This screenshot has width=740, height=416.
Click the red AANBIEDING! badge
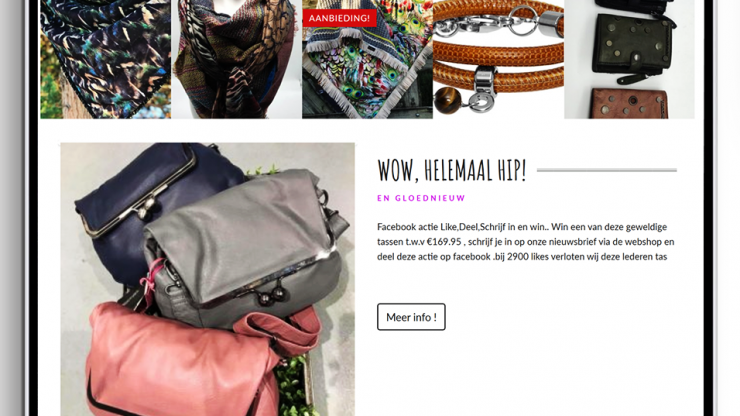coord(339,18)
